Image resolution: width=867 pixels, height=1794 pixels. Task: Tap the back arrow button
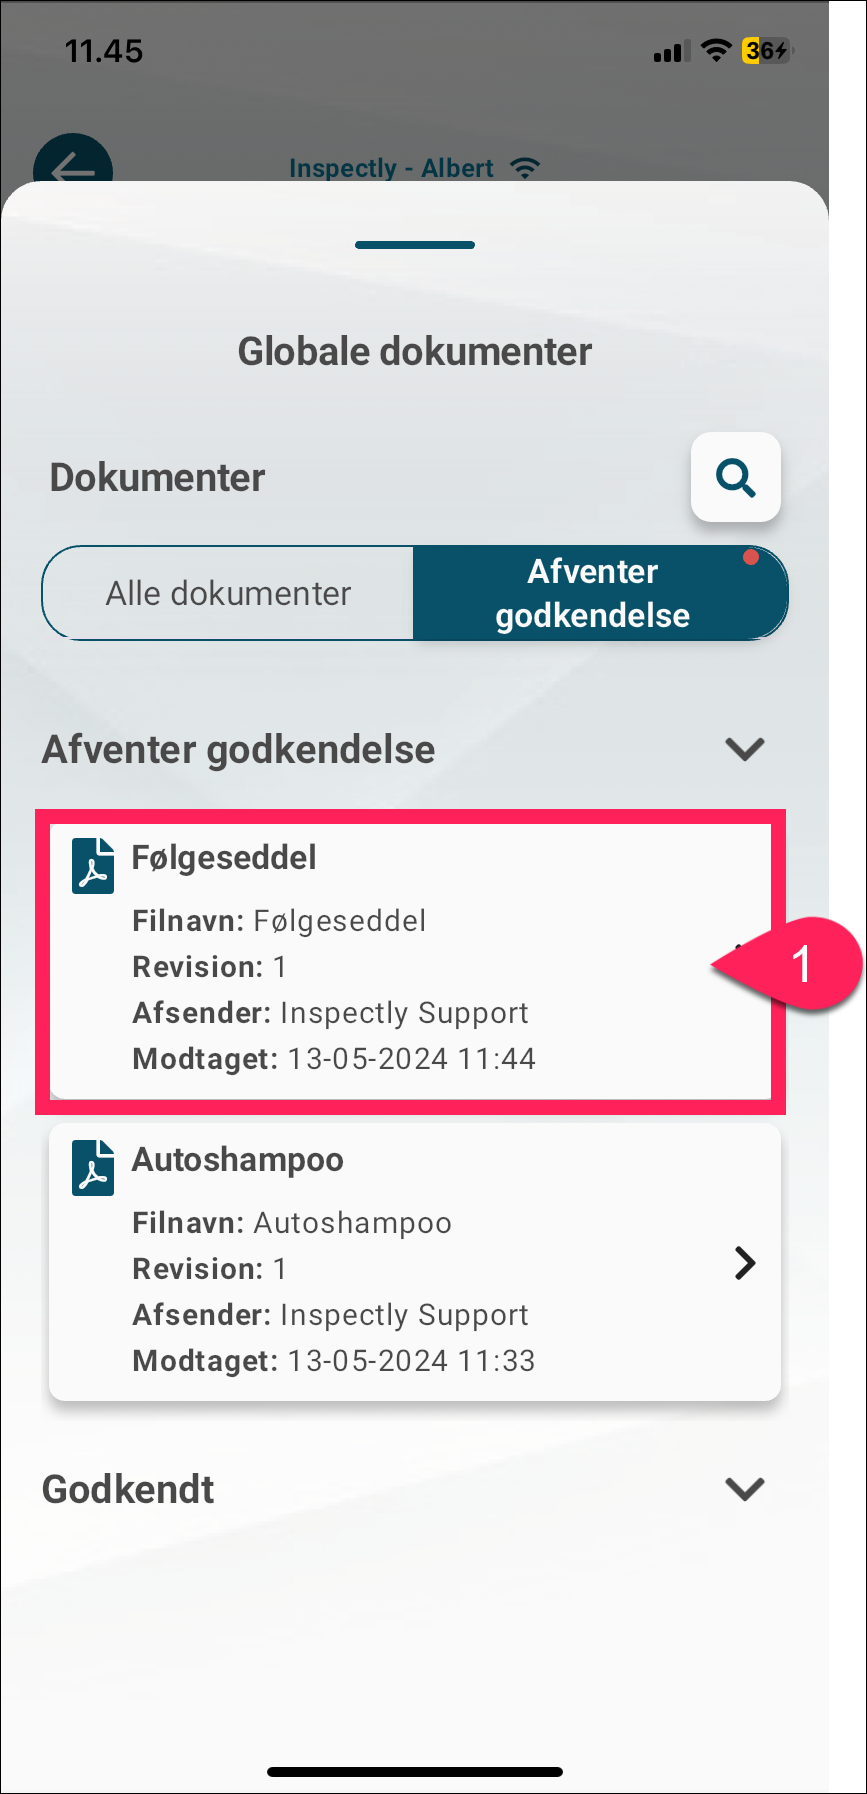point(73,160)
